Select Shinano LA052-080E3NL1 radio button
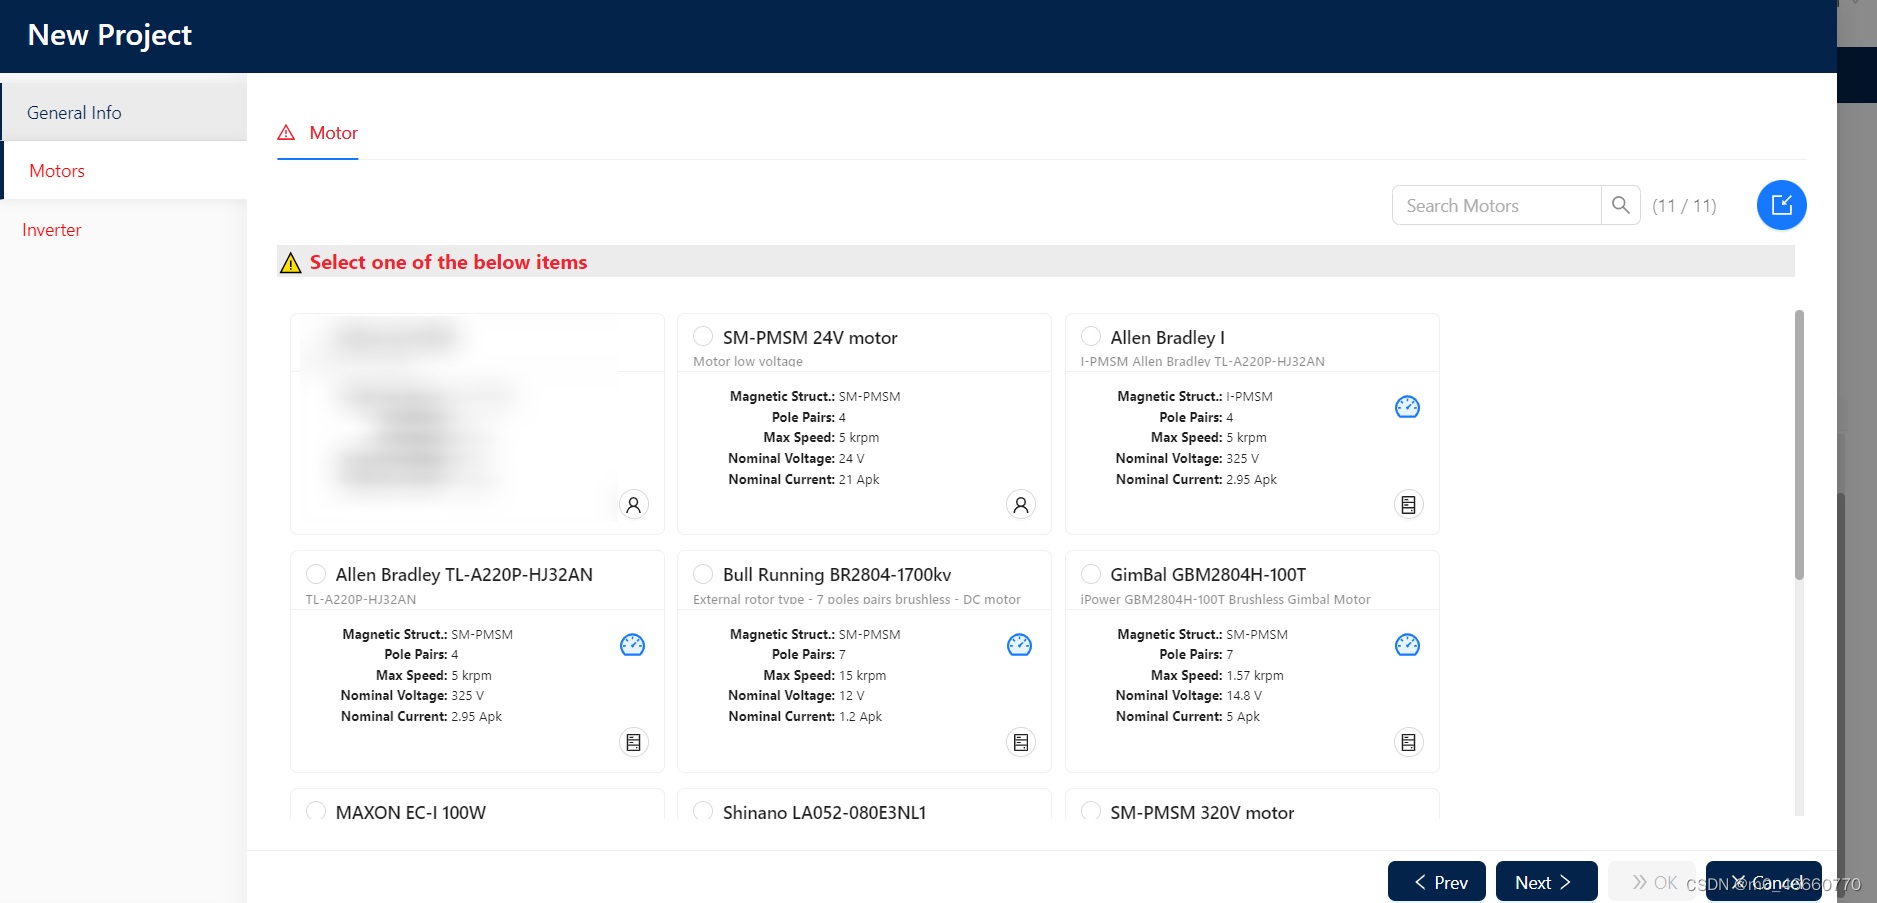Viewport: 1877px width, 903px height. pos(703,811)
